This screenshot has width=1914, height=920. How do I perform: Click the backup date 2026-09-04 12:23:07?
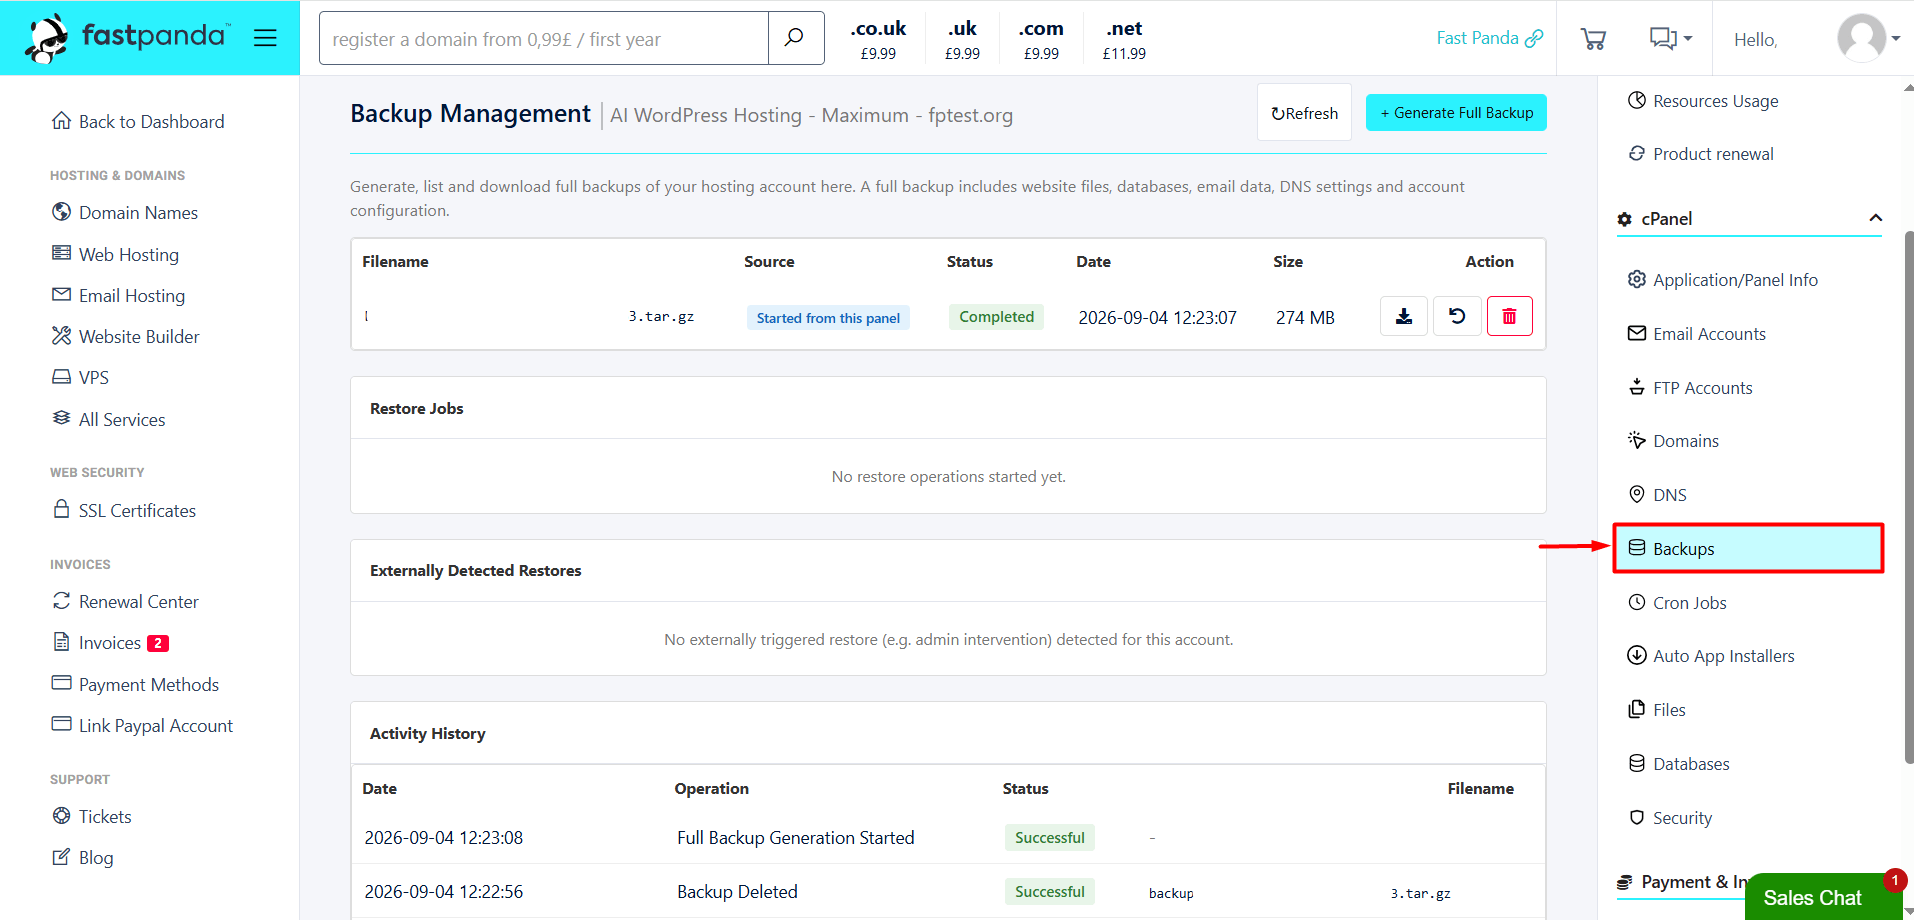1157,317
